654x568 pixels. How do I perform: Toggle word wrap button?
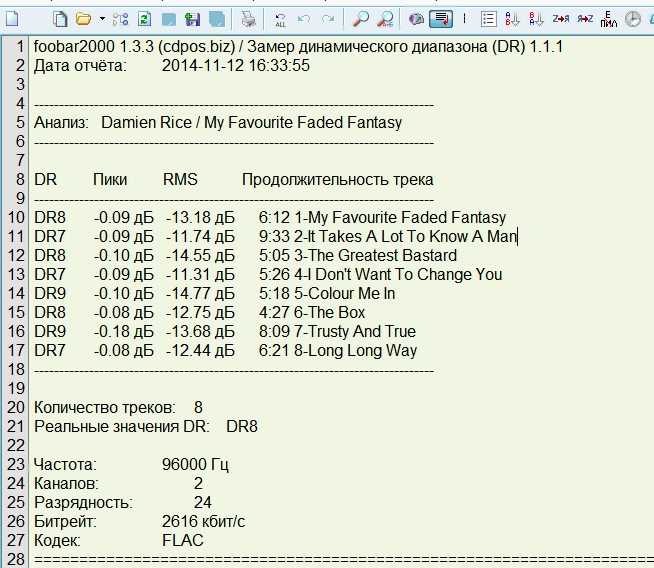[441, 19]
